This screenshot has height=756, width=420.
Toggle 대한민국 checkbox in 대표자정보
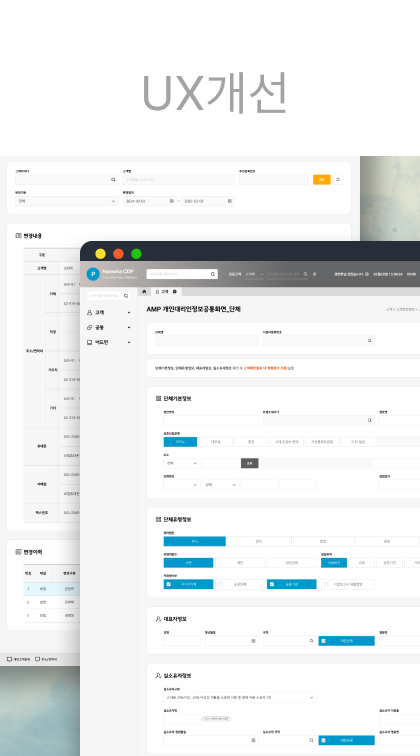point(324,641)
